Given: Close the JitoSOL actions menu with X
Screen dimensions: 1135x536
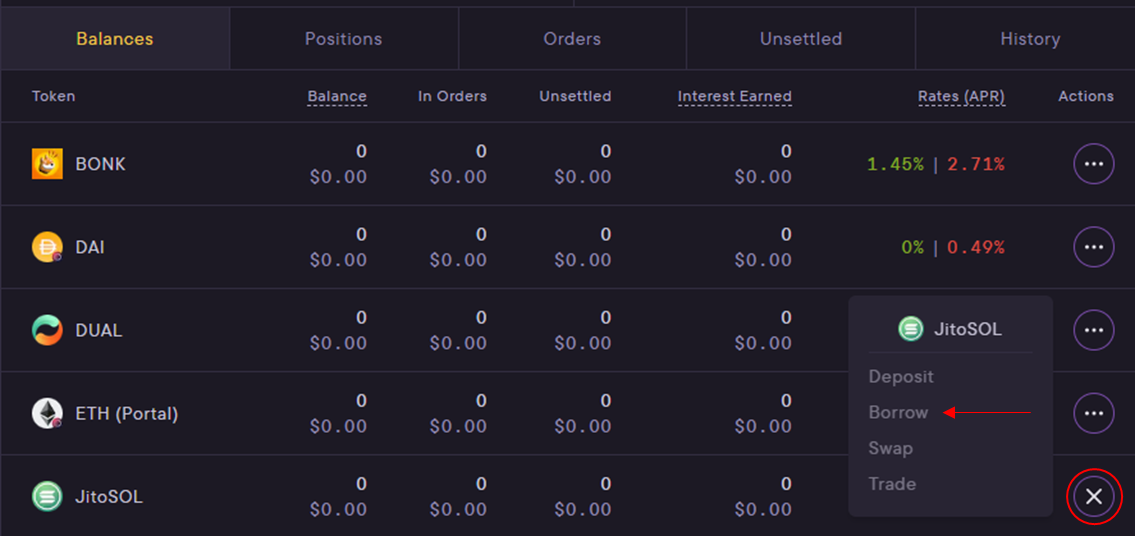Looking at the screenshot, I should point(1094,497).
